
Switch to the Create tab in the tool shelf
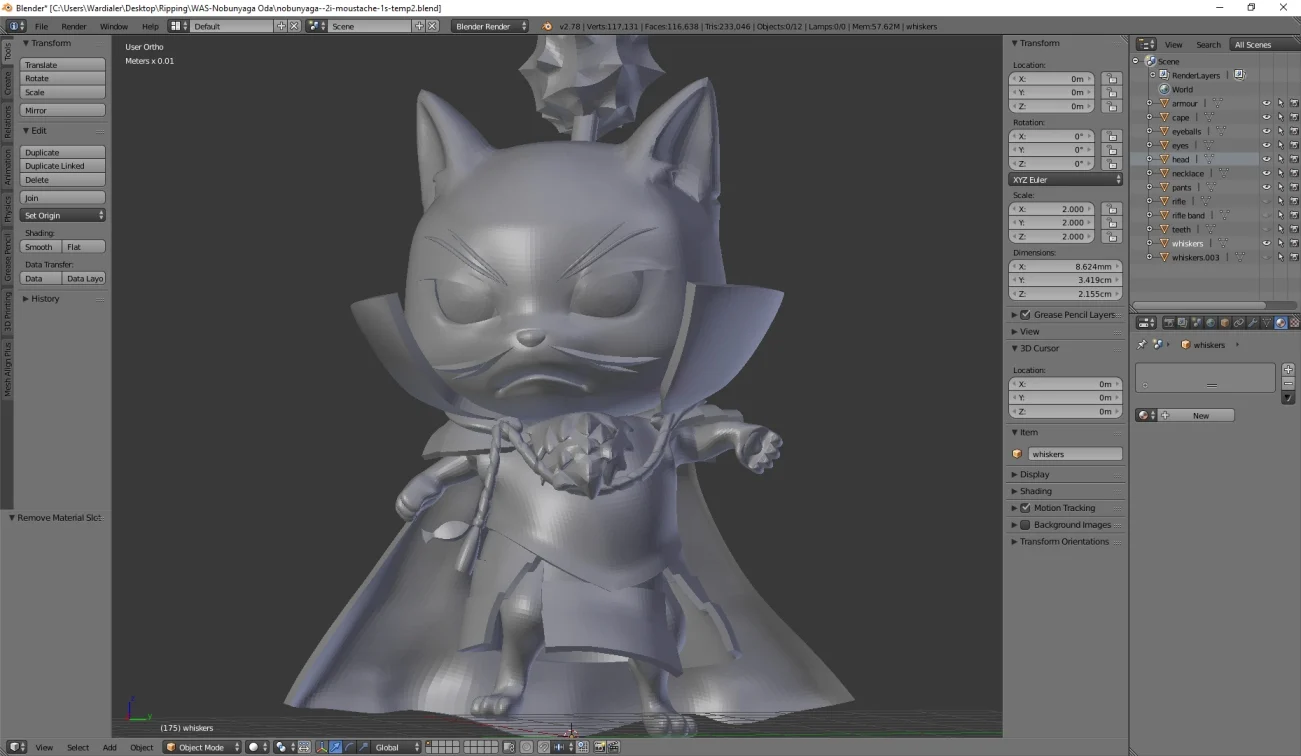pyautogui.click(x=7, y=82)
